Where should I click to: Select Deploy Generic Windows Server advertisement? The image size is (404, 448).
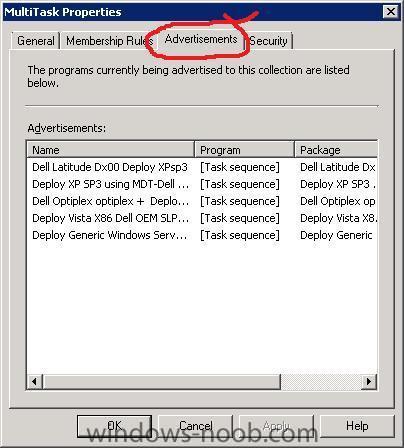pyautogui.click(x=202, y=235)
